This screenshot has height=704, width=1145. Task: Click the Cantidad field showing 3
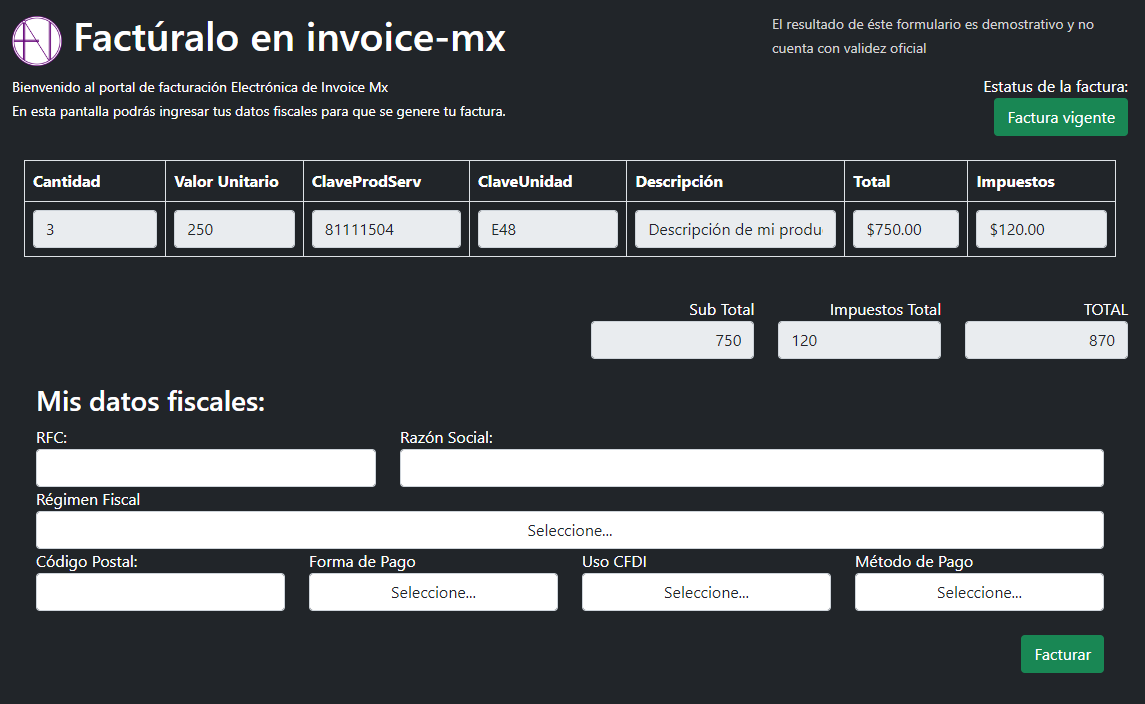[x=95, y=229]
